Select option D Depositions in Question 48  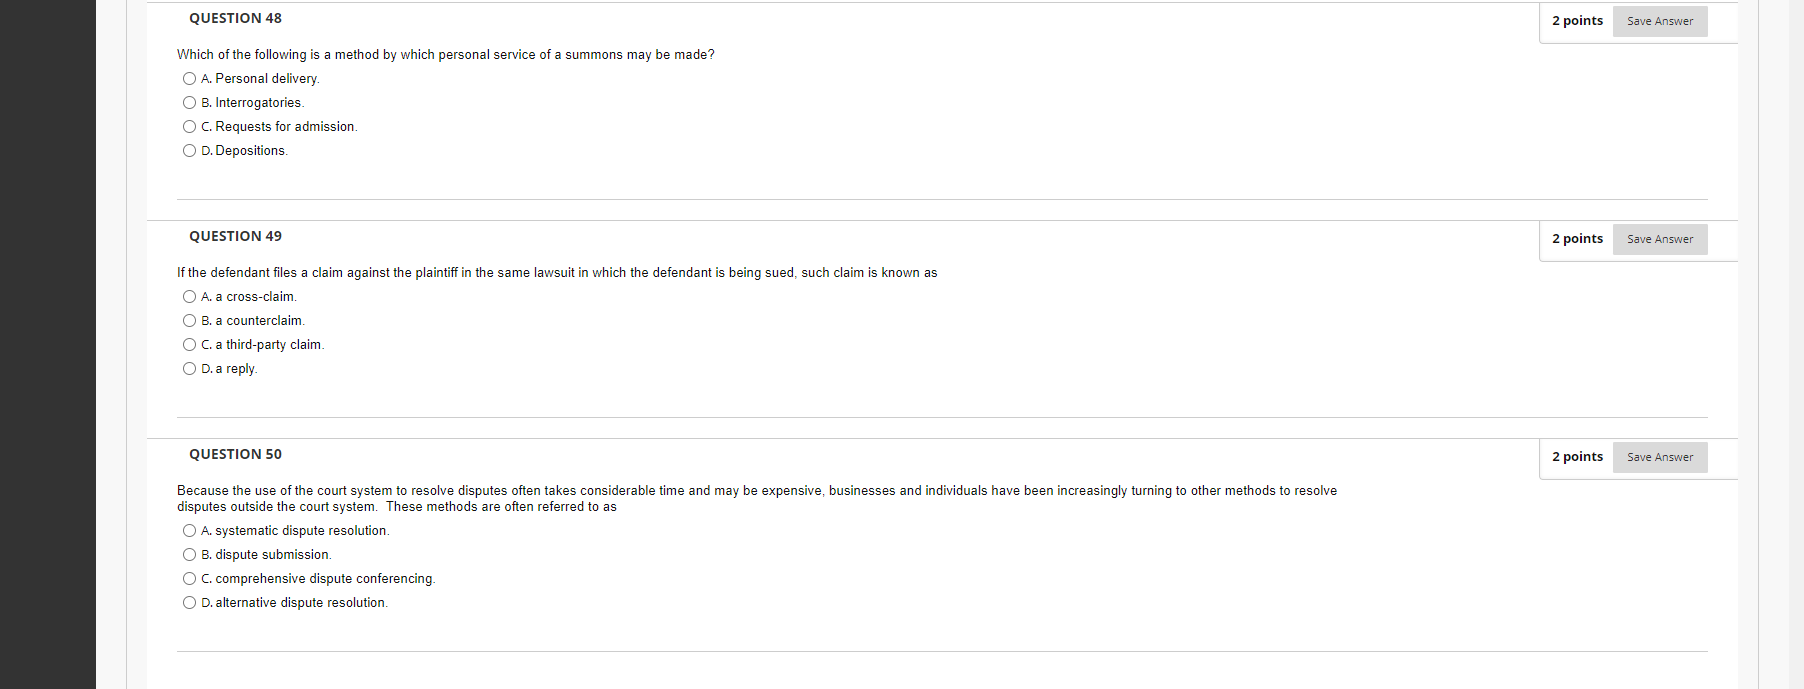click(189, 150)
